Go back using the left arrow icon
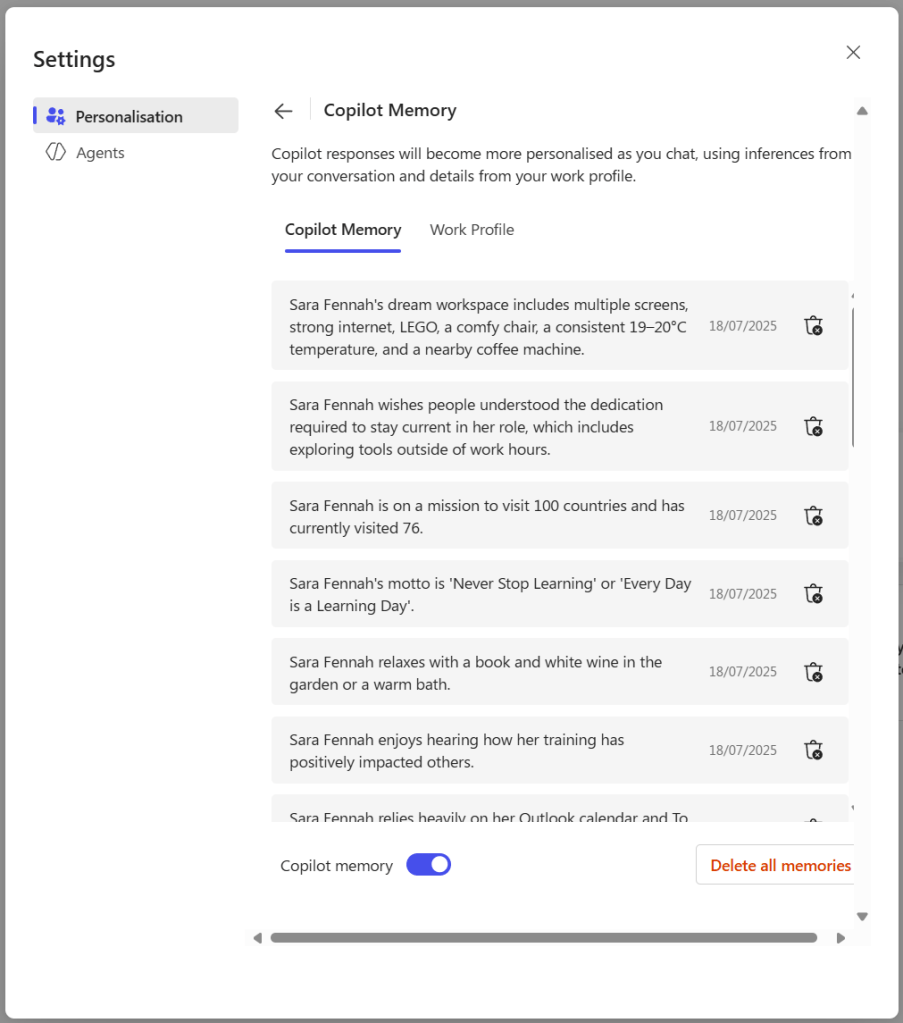Viewport: 903px width, 1023px height. [284, 111]
